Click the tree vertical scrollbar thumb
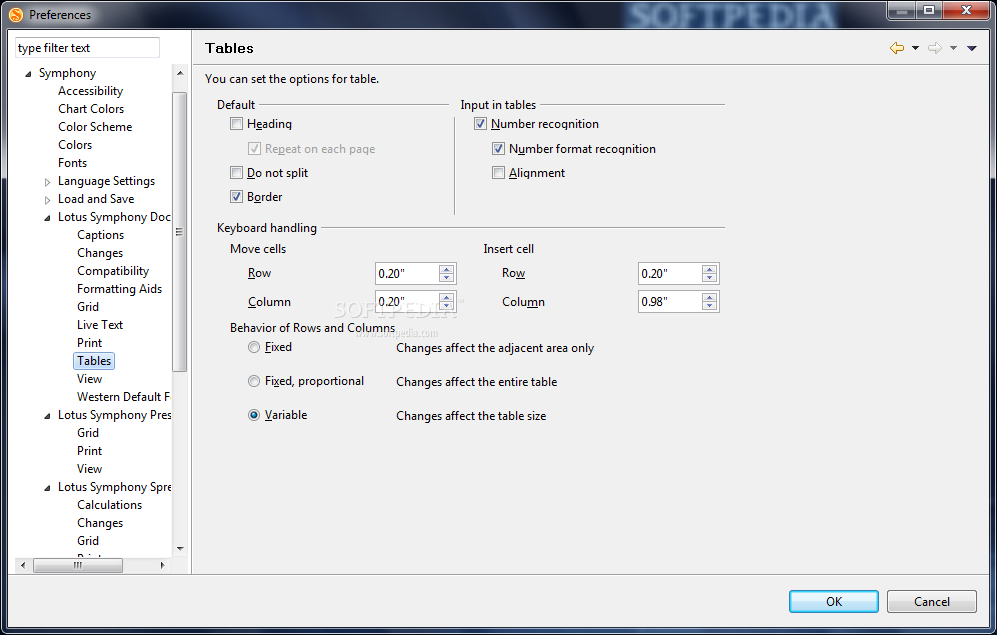Image resolution: width=997 pixels, height=635 pixels. coord(180,232)
